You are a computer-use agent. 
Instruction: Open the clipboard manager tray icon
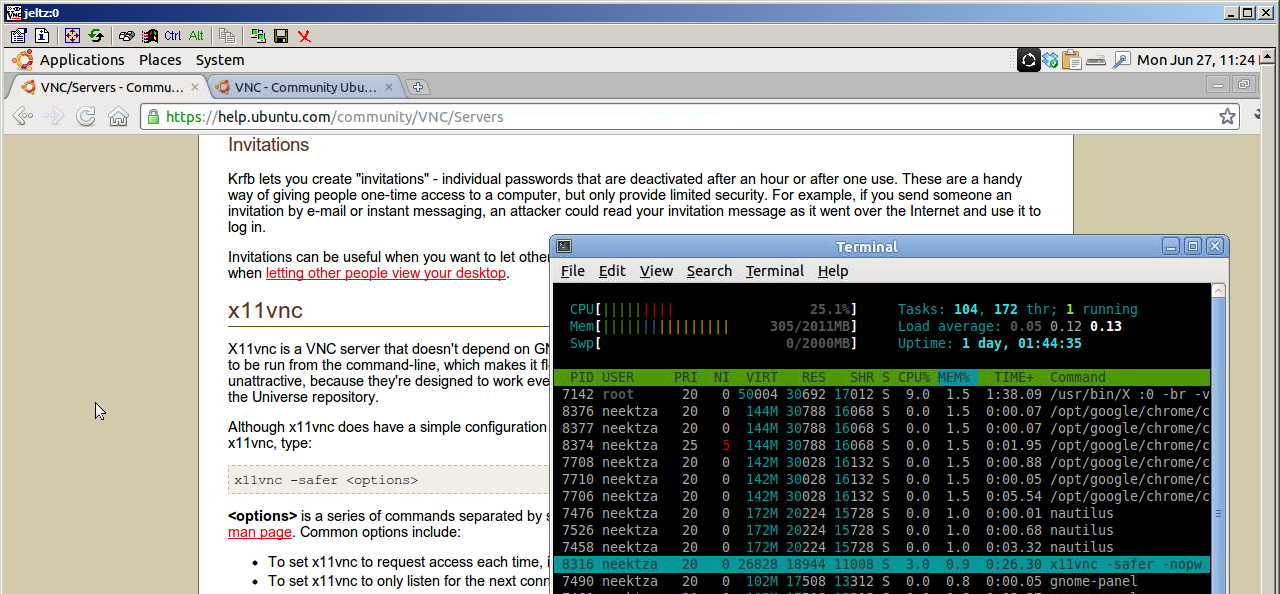(1072, 60)
